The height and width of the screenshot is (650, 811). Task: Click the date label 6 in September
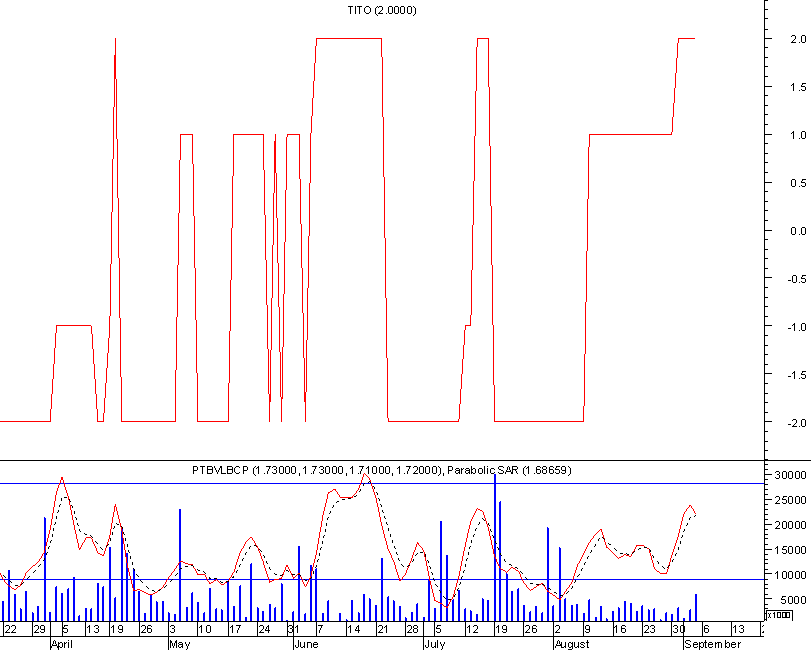point(706,629)
